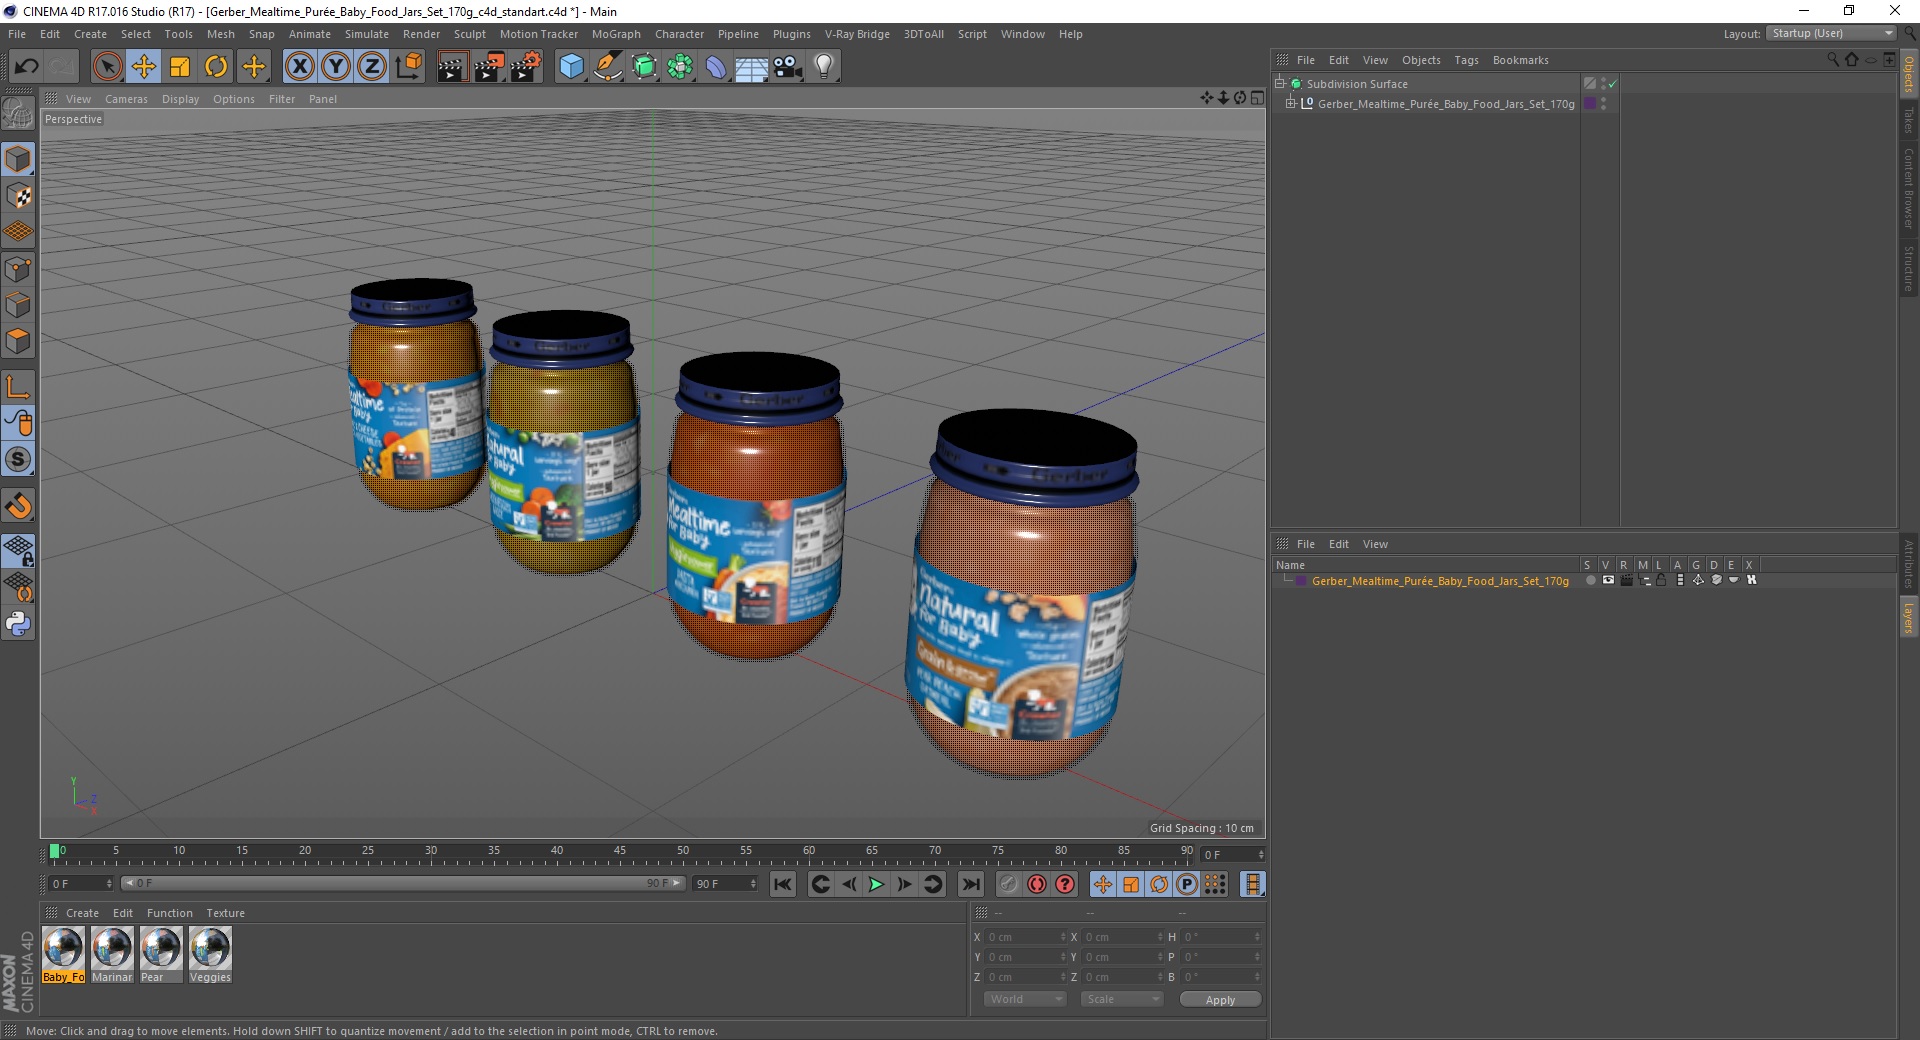This screenshot has height=1040, width=1920.
Task: Activate the Rotate tool in top toolbar
Action: [216, 67]
